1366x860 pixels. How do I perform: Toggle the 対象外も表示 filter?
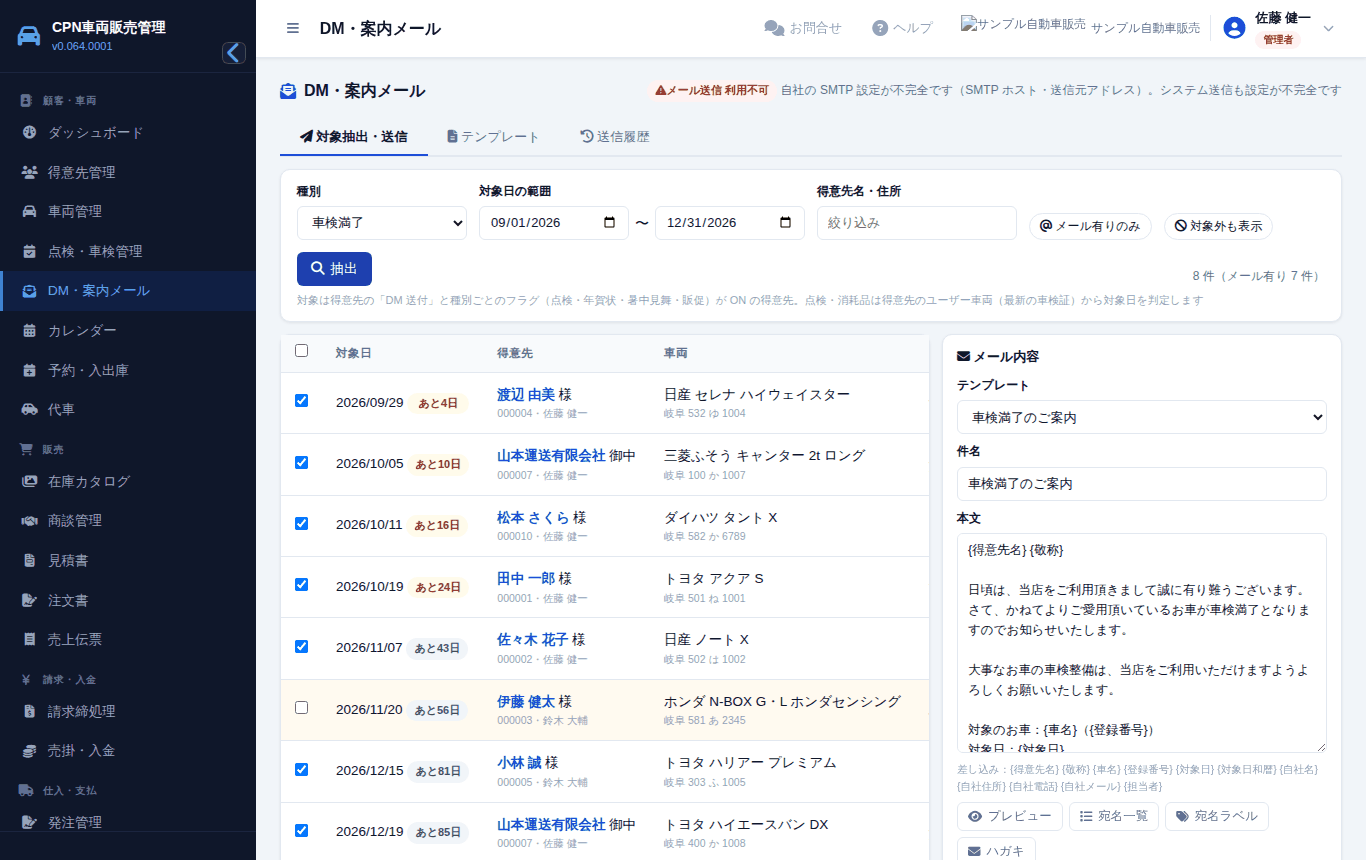1218,226
